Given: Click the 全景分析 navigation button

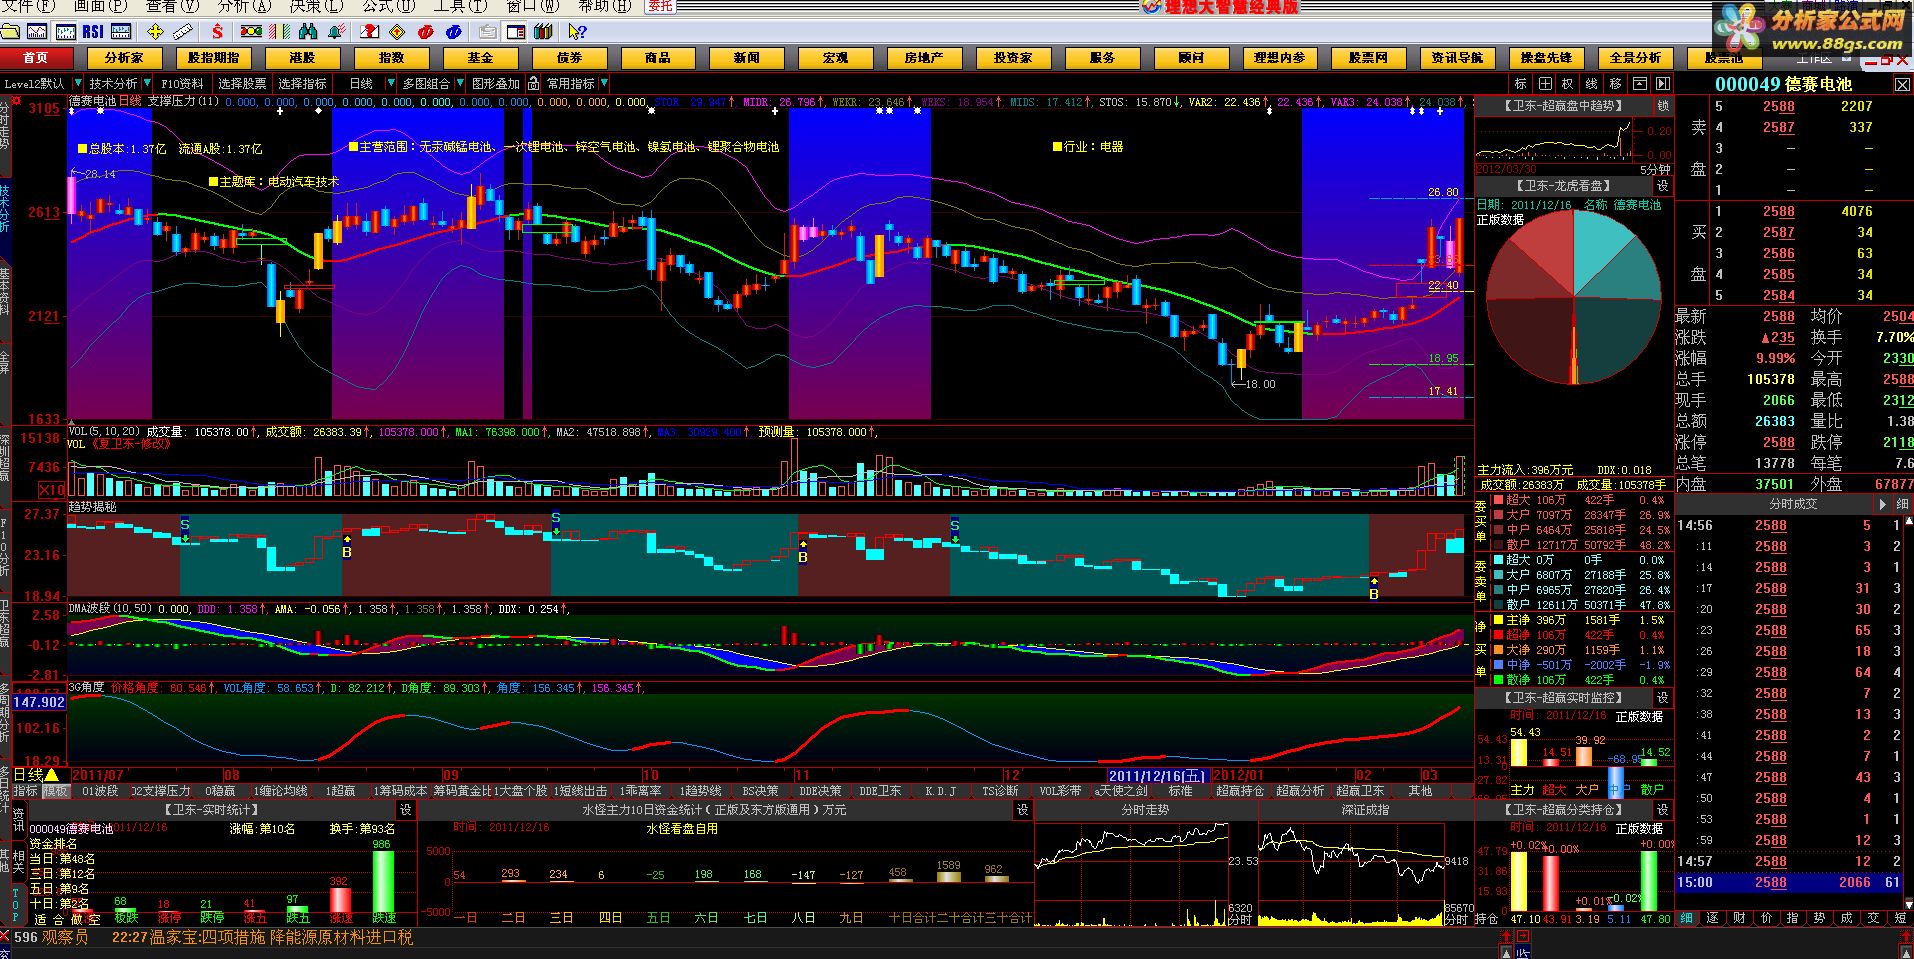Looking at the screenshot, I should pyautogui.click(x=1635, y=58).
